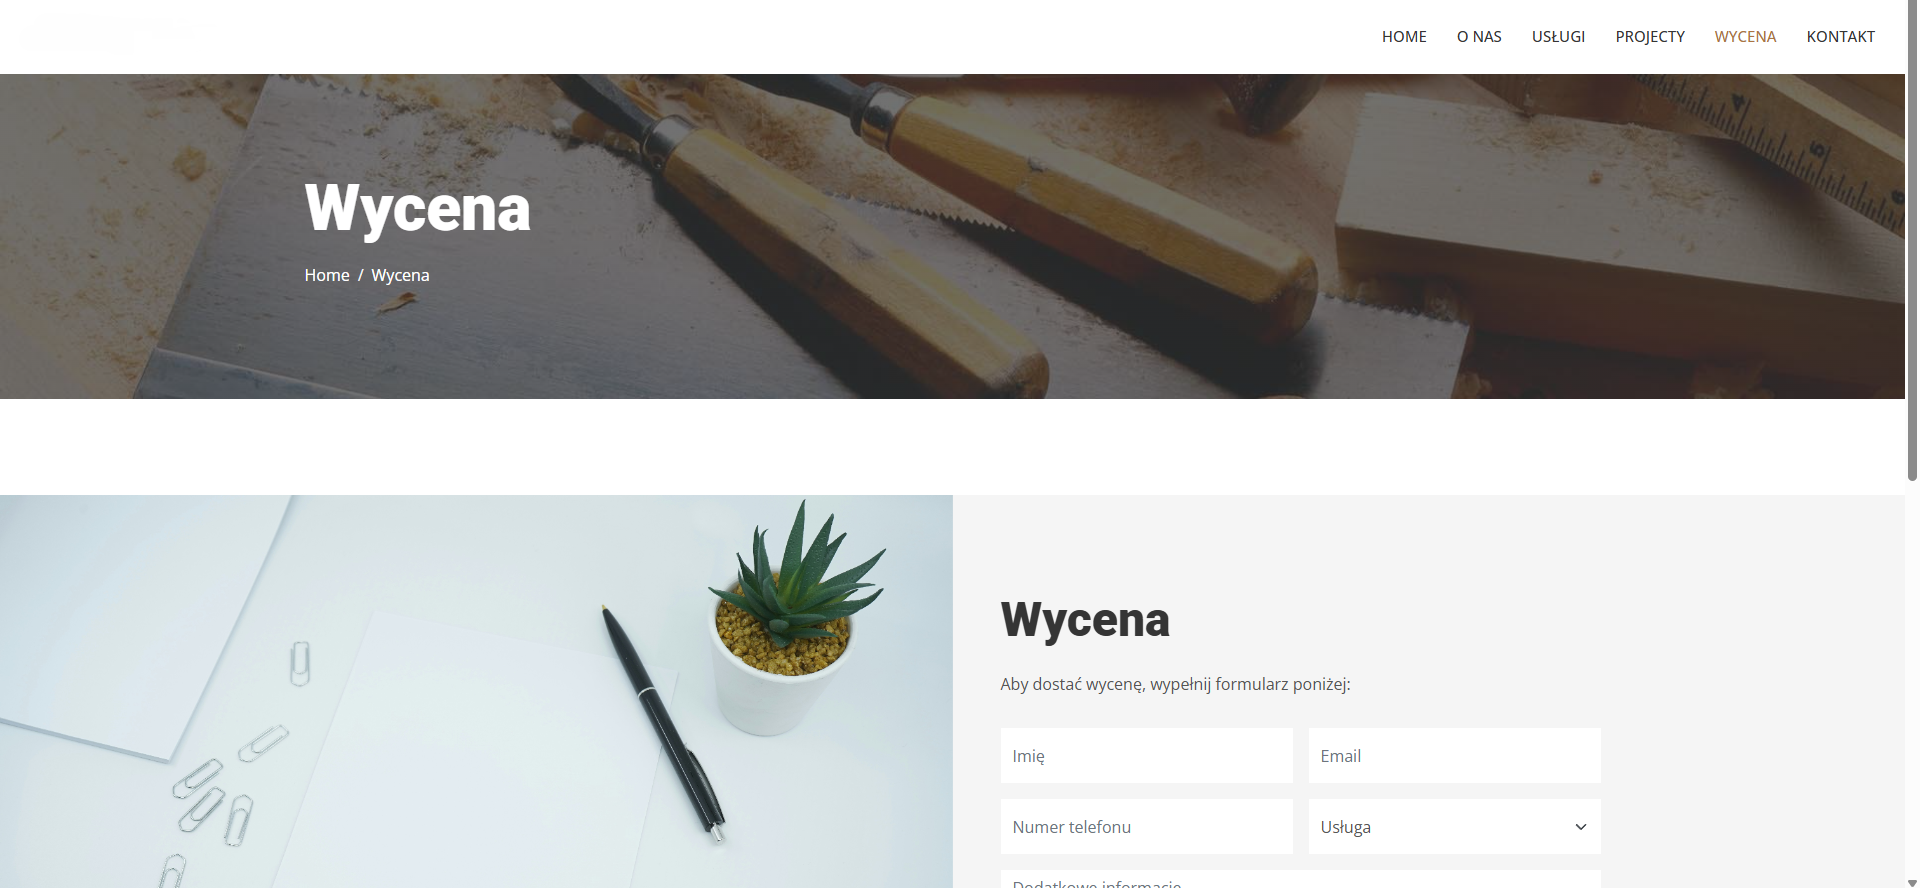This screenshot has width=1920, height=888.
Task: Click the Home breadcrumb link
Action: coord(327,275)
